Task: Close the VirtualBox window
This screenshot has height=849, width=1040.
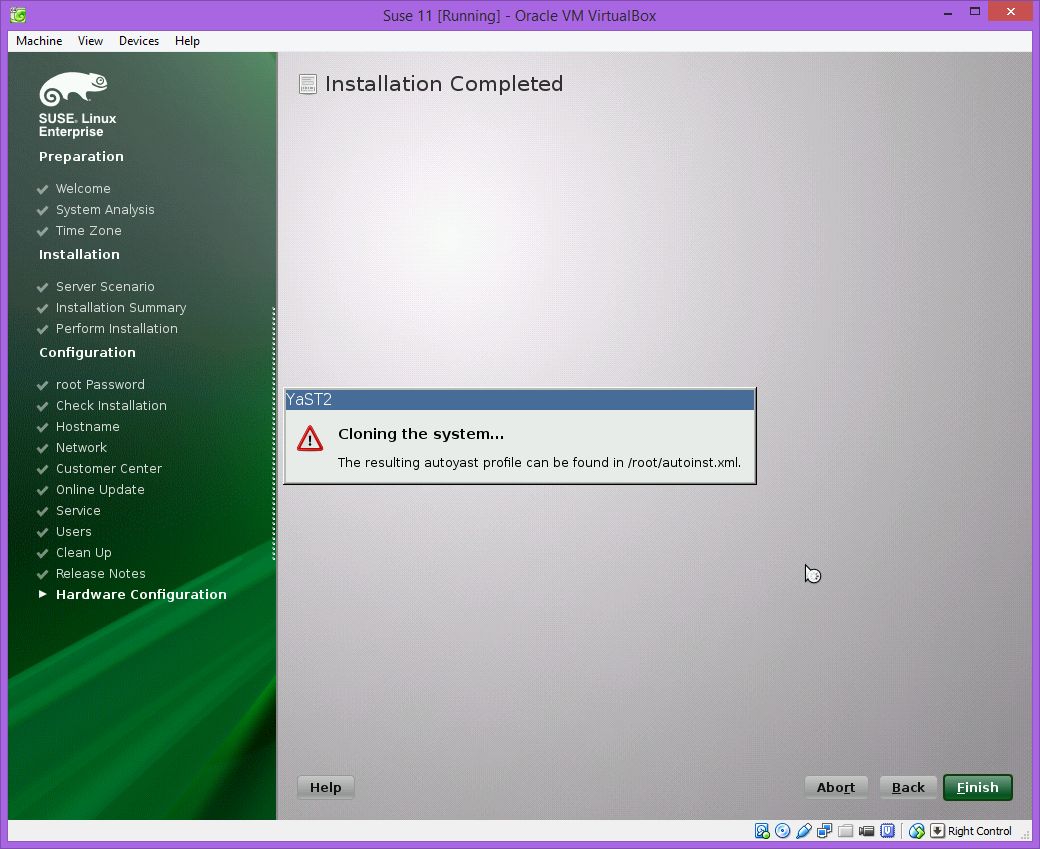Action: pos(1010,12)
